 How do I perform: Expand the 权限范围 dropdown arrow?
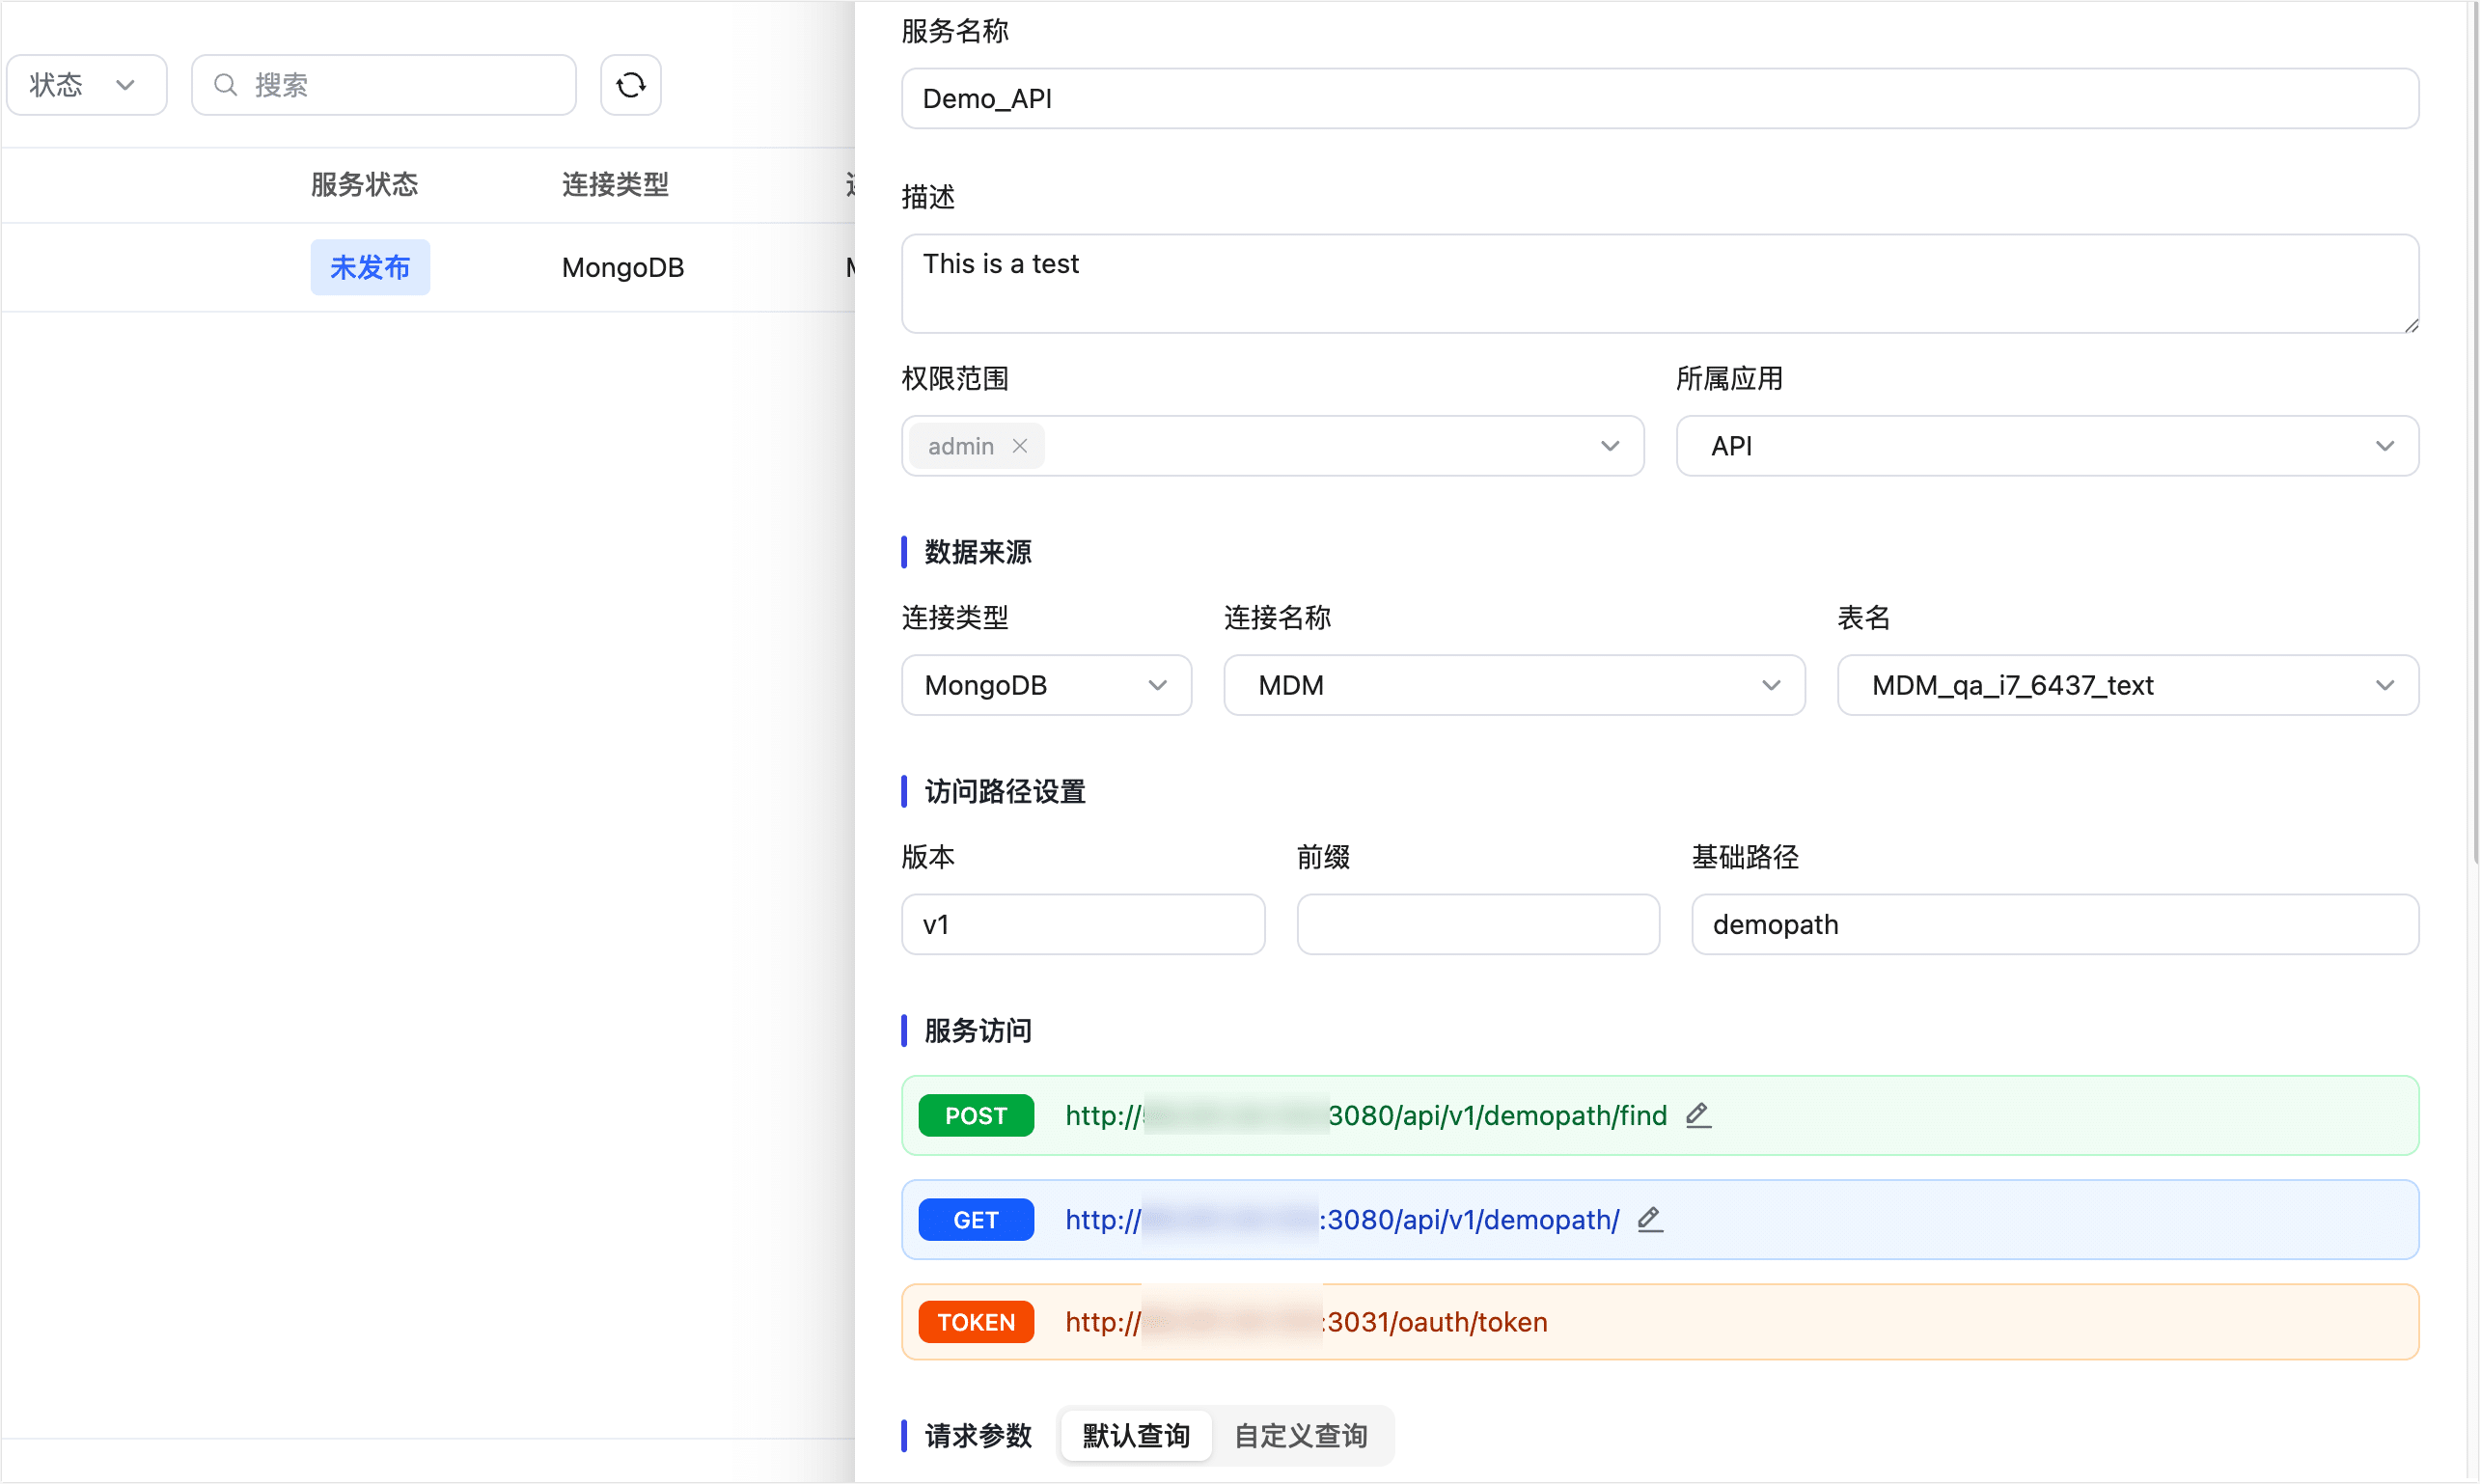(x=1609, y=446)
